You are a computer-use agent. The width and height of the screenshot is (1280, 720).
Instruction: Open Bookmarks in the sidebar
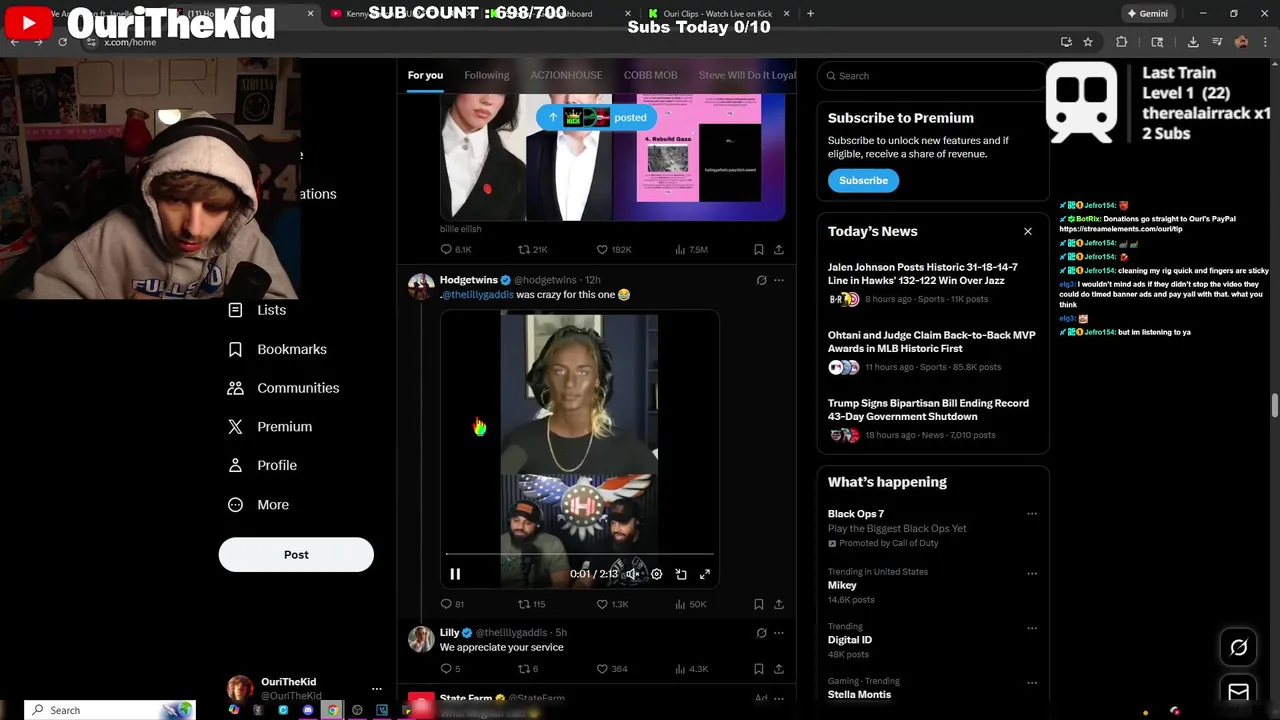[x=277, y=349]
